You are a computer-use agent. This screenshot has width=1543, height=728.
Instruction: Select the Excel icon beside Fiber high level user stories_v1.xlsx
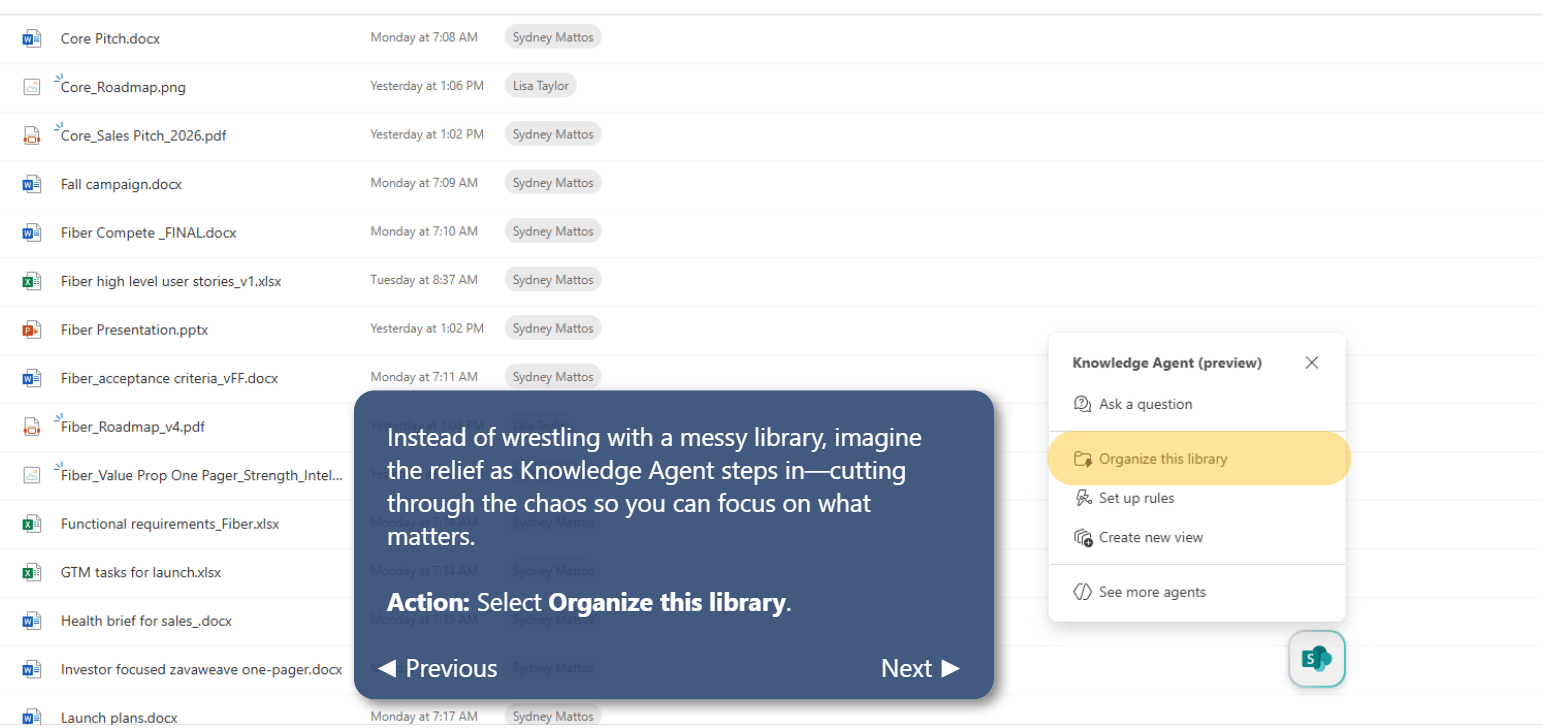tap(31, 281)
